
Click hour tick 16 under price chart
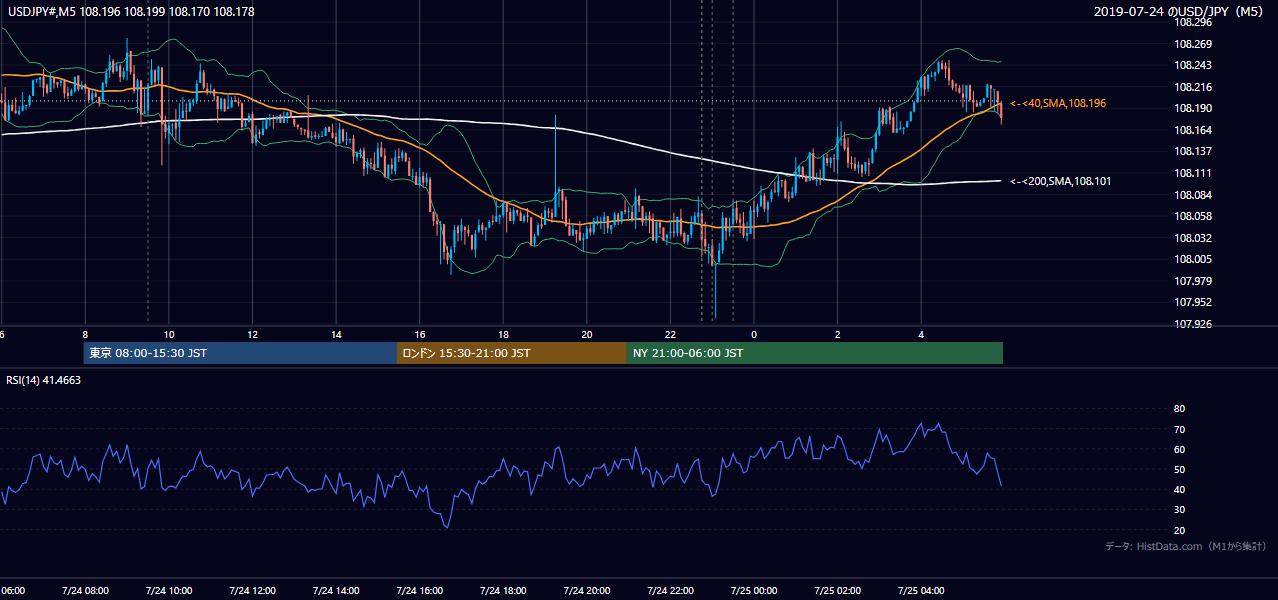pyautogui.click(x=419, y=335)
